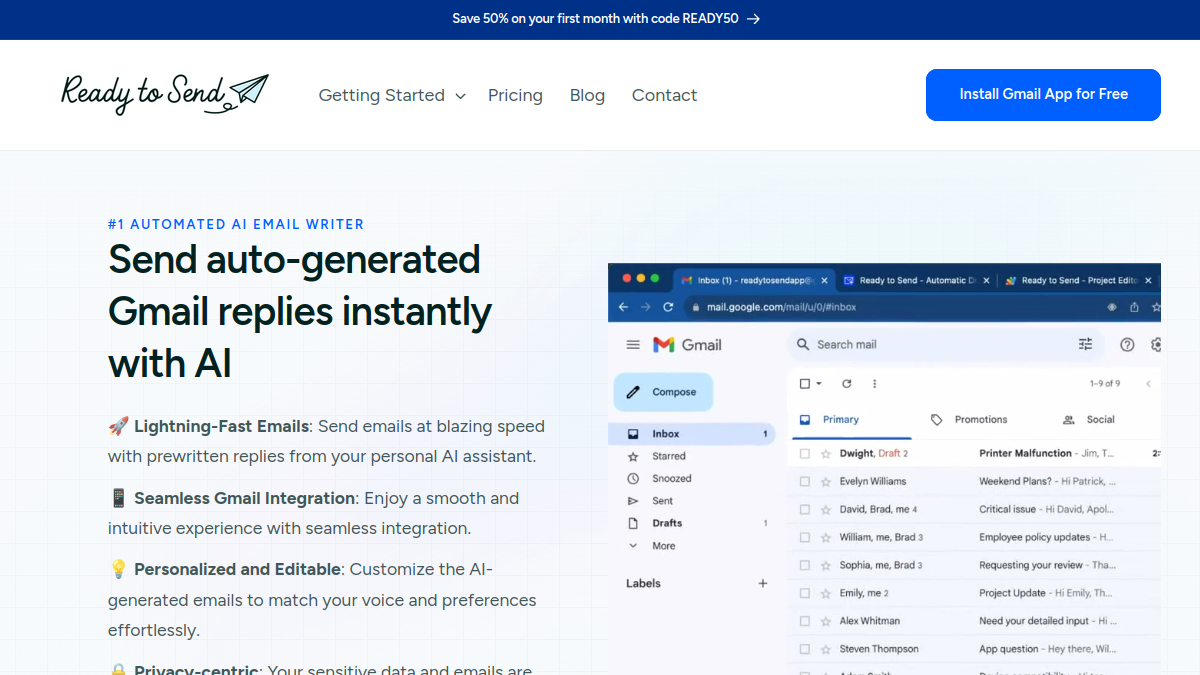Screen dimensions: 1200x675
Task: Click Install Gmail App for Free button
Action: click(1043, 94)
